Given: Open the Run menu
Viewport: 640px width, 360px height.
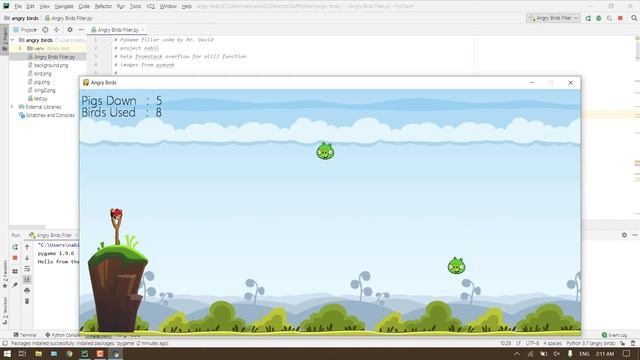Looking at the screenshot, I should (121, 7).
